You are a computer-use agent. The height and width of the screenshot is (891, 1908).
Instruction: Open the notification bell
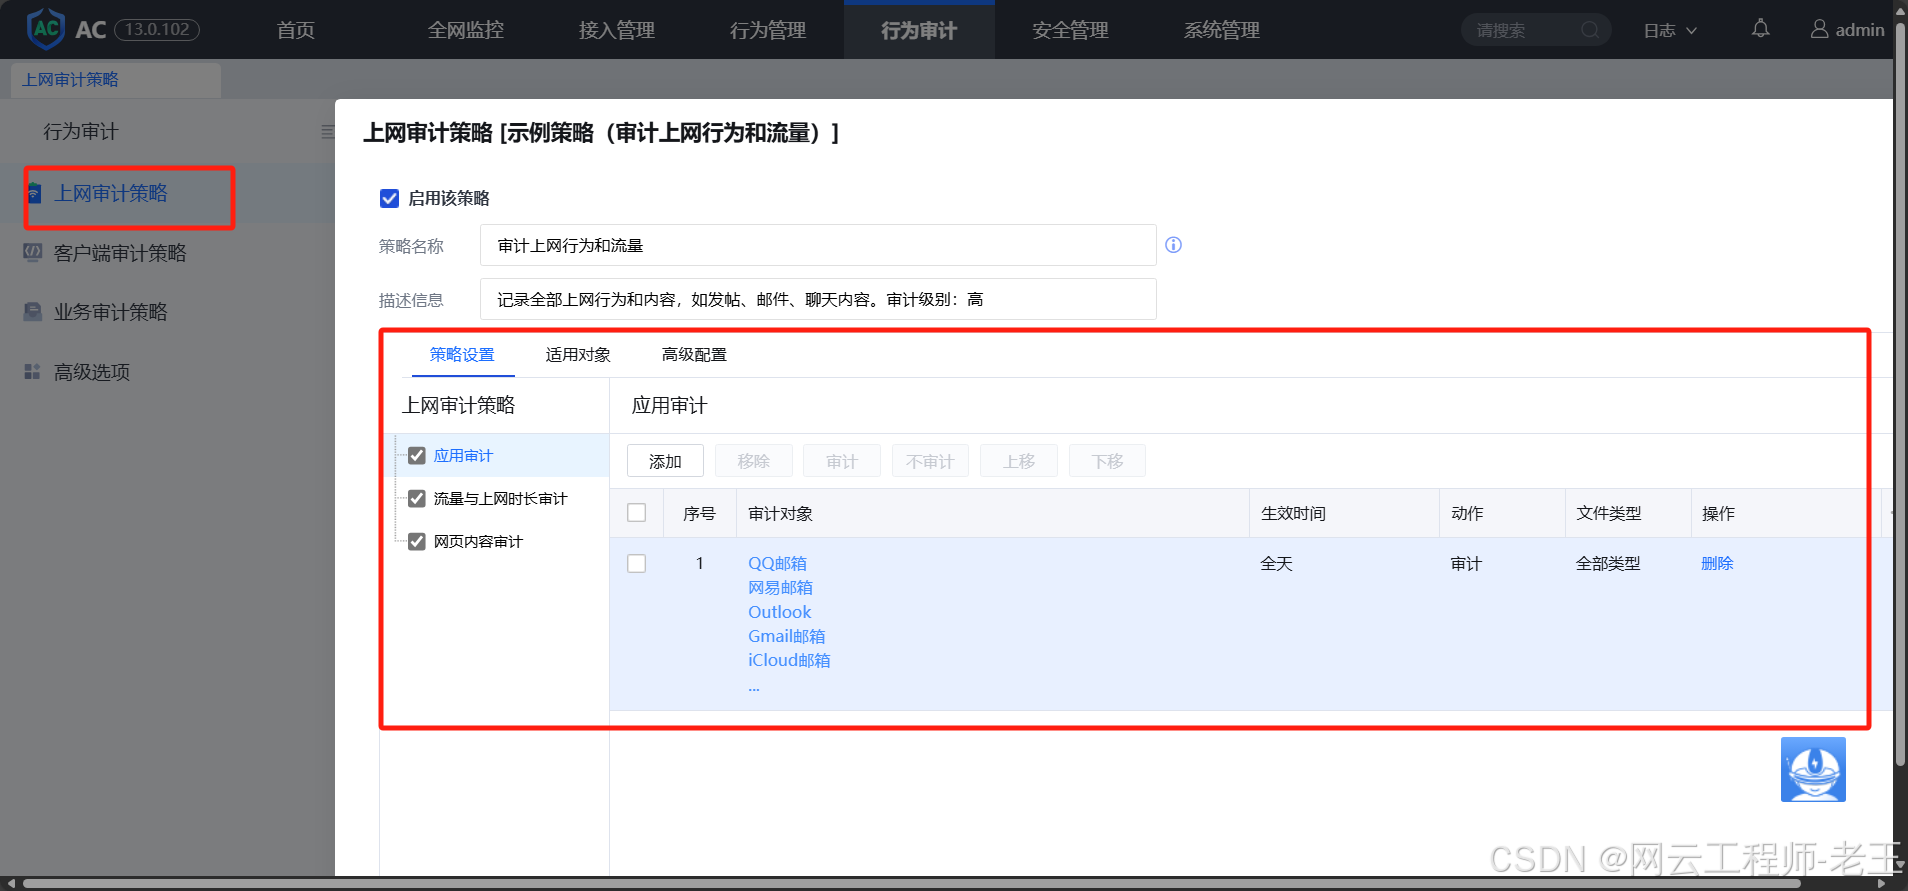(1760, 29)
